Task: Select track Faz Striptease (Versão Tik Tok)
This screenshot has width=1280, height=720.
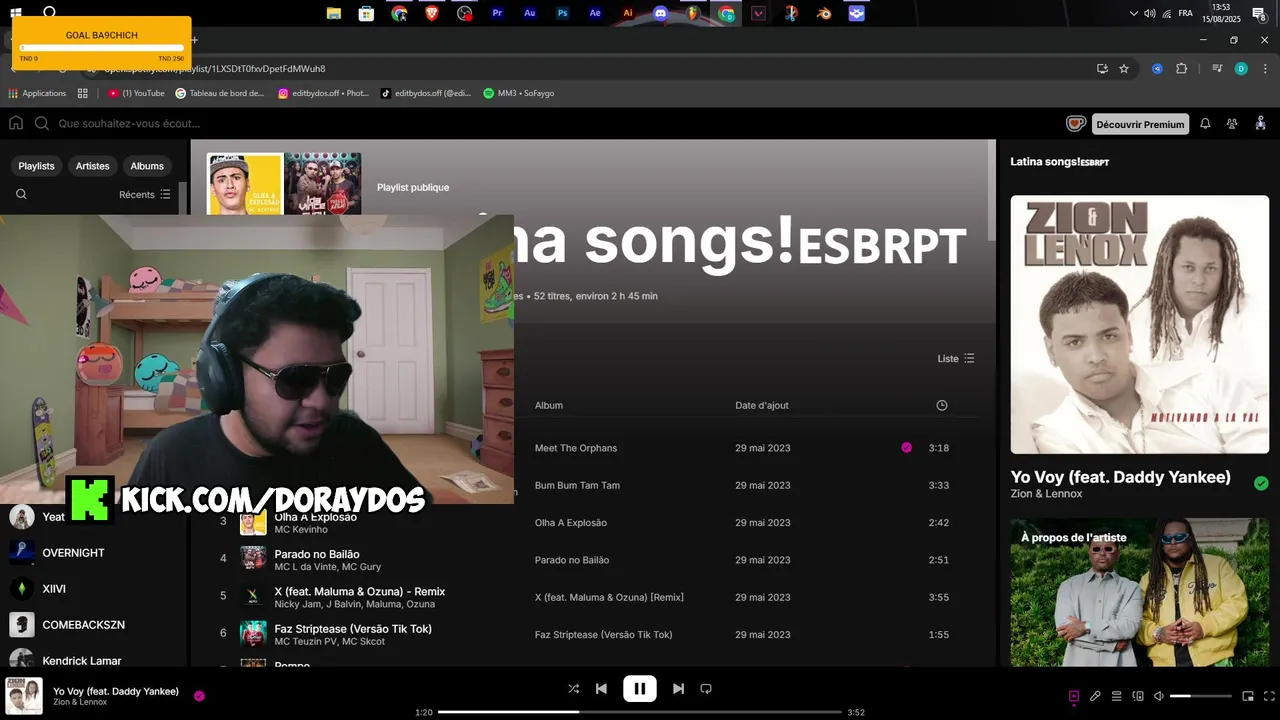Action: 353,629
